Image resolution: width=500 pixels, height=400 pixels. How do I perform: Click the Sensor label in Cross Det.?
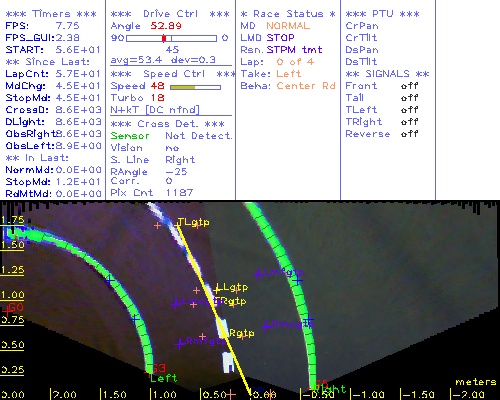click(130, 136)
